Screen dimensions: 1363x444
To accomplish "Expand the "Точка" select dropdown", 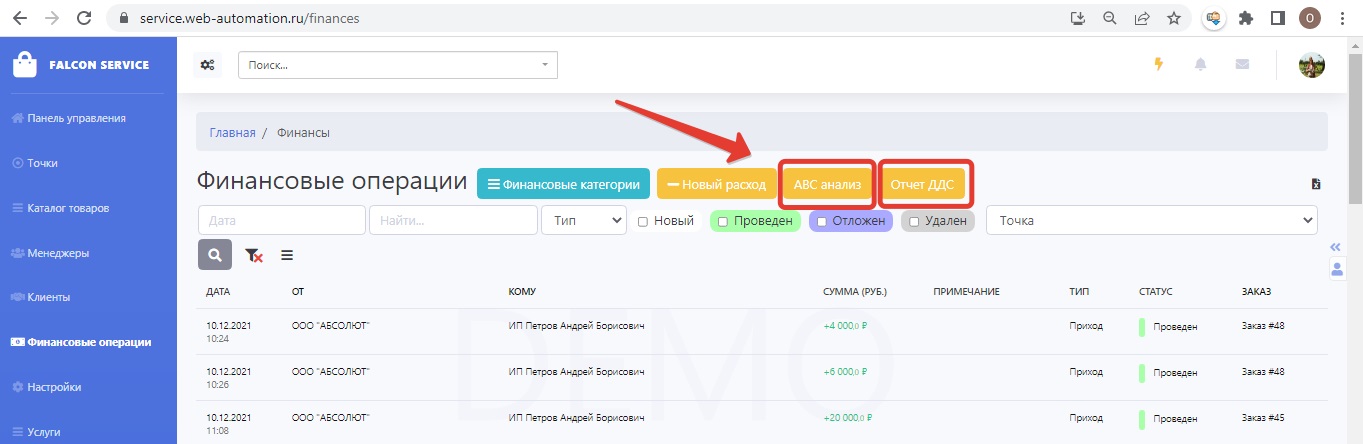I will 1151,220.
